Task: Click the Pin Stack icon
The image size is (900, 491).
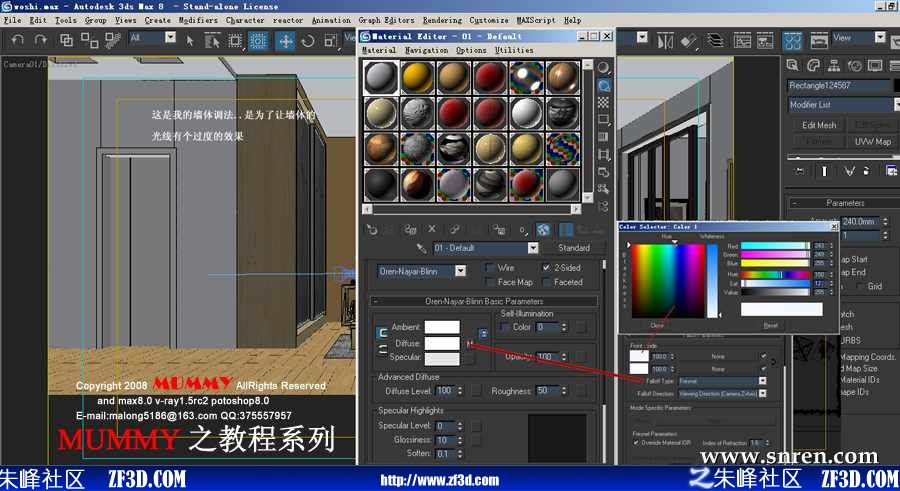Action: point(800,171)
